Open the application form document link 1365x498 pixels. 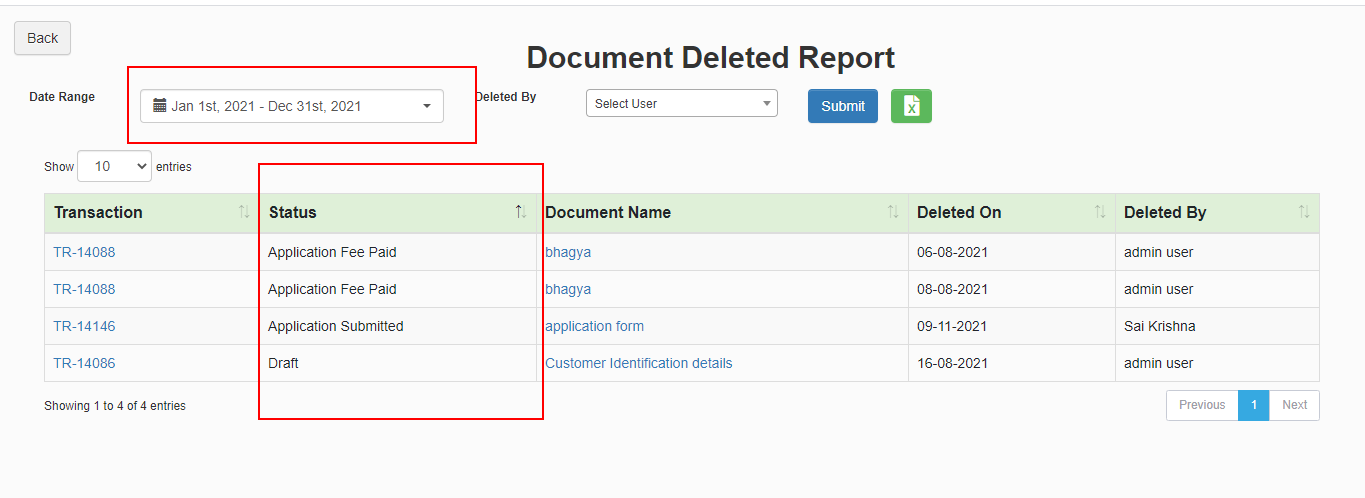[x=594, y=326]
